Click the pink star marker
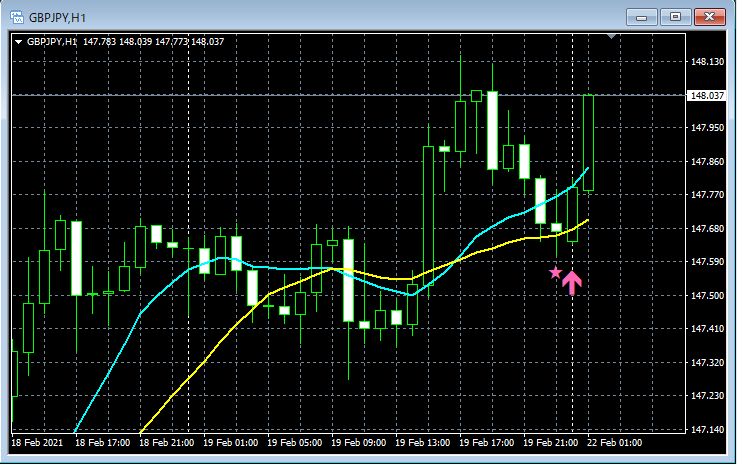Viewport: 738px width, 464px height. click(555, 272)
